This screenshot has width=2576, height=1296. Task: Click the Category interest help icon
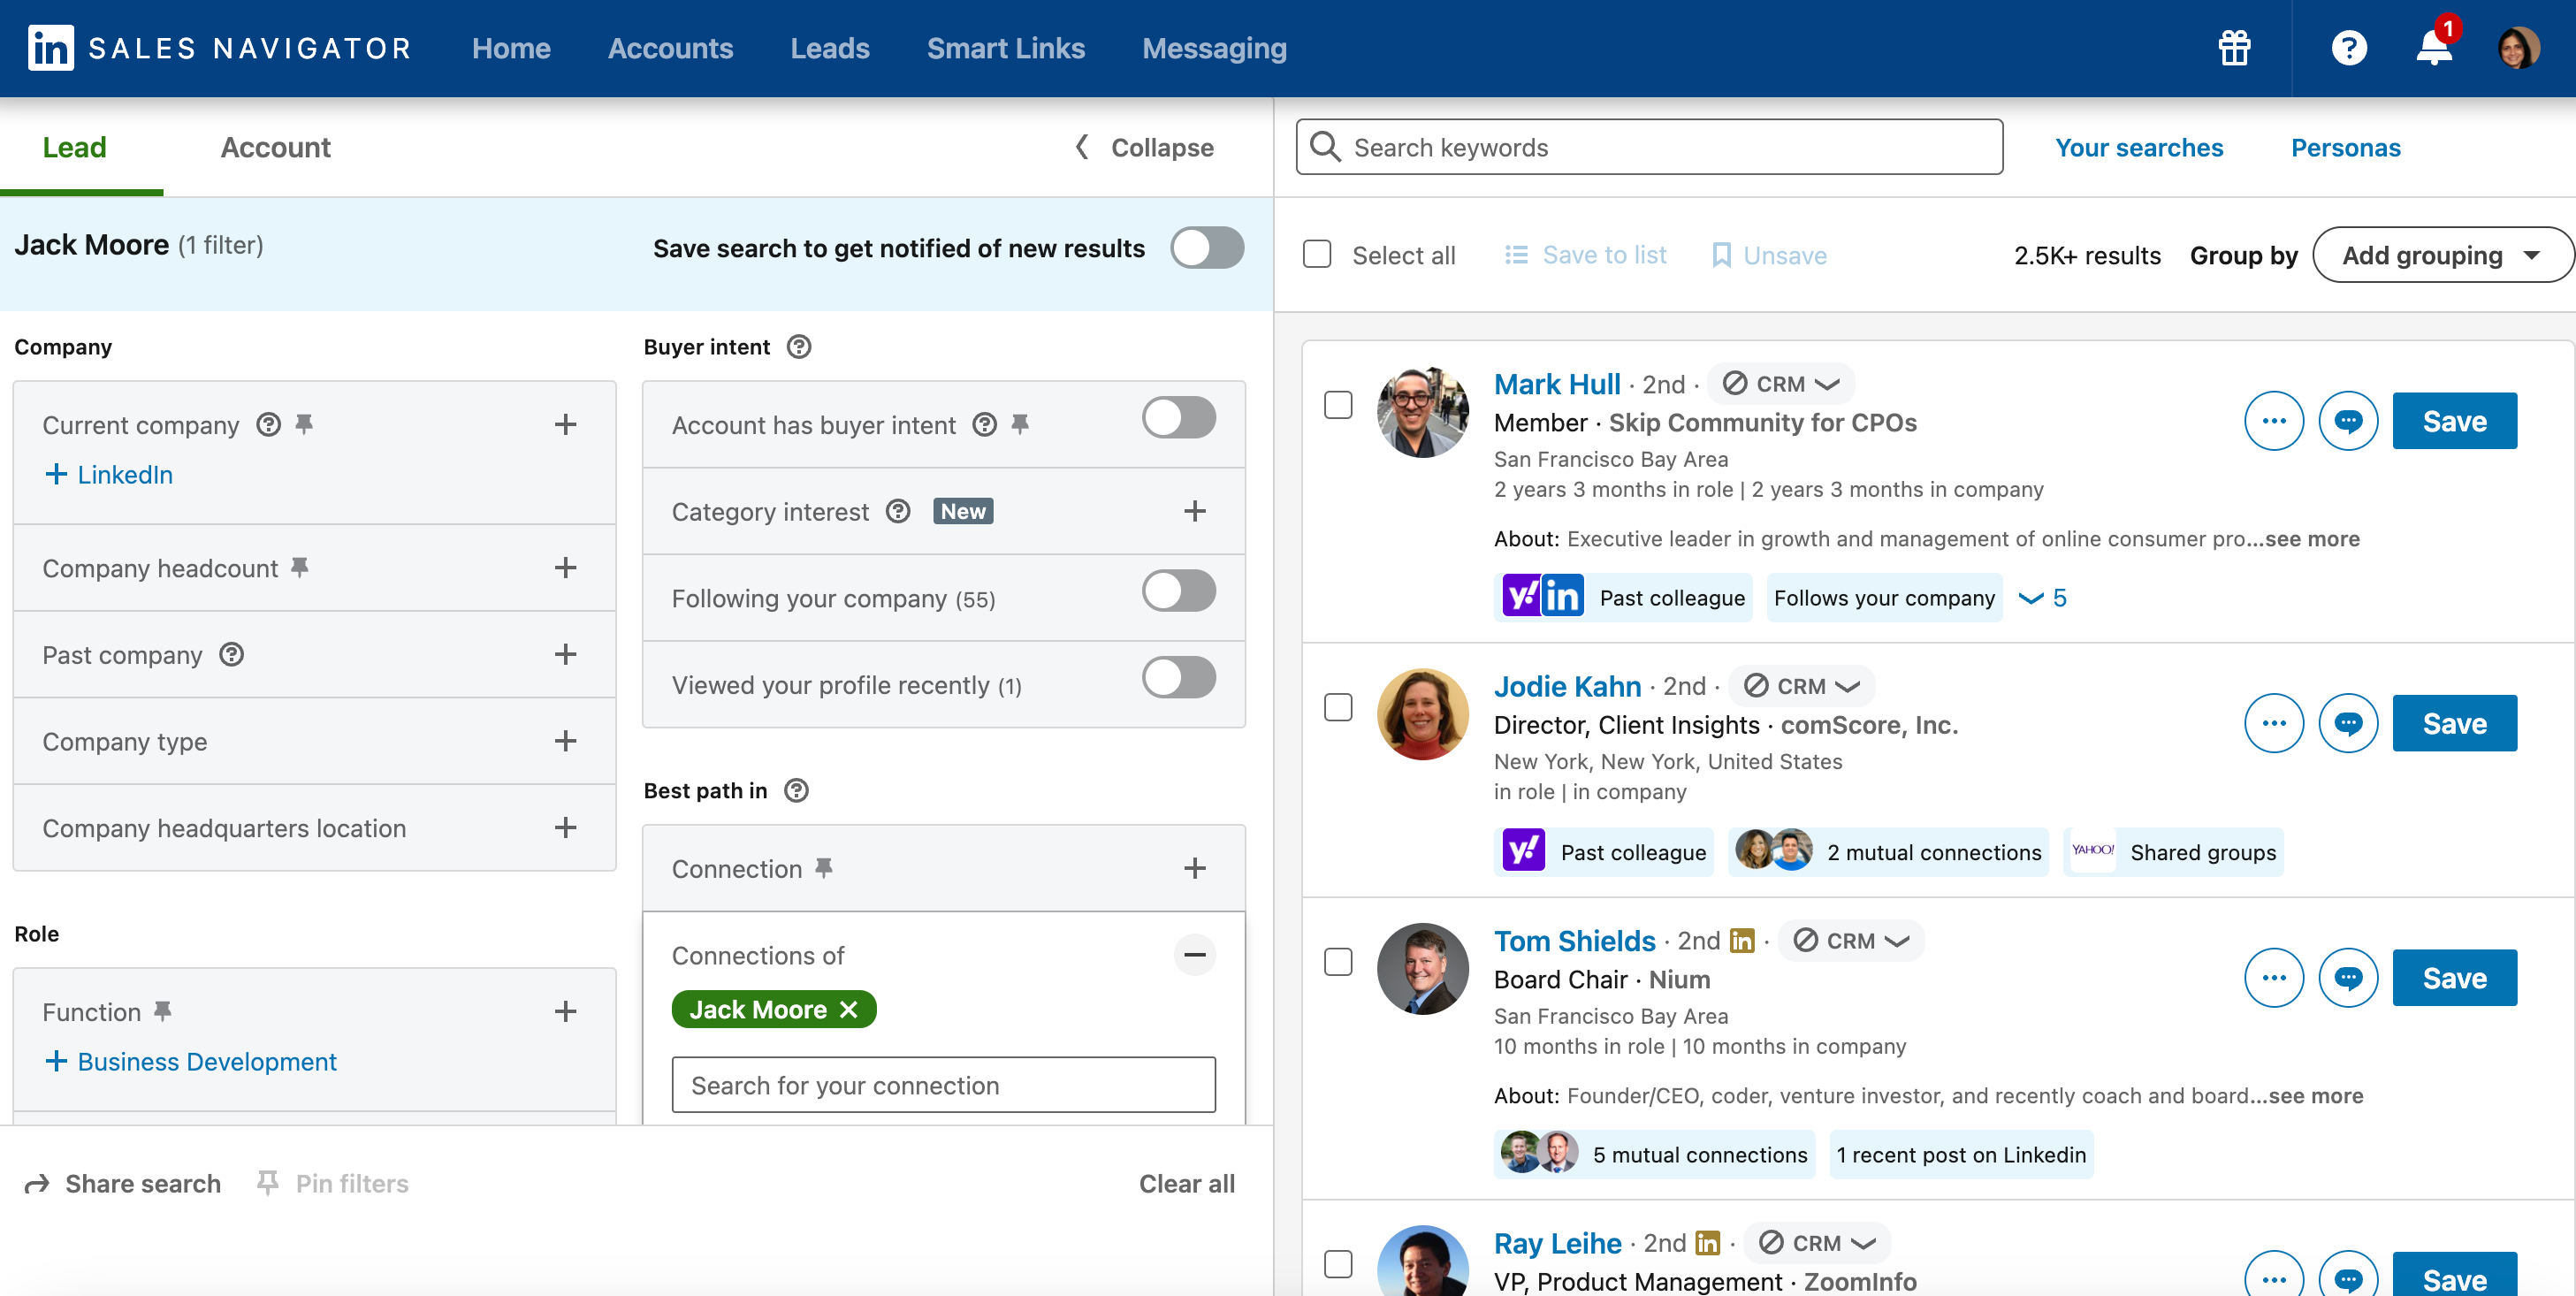pos(899,511)
